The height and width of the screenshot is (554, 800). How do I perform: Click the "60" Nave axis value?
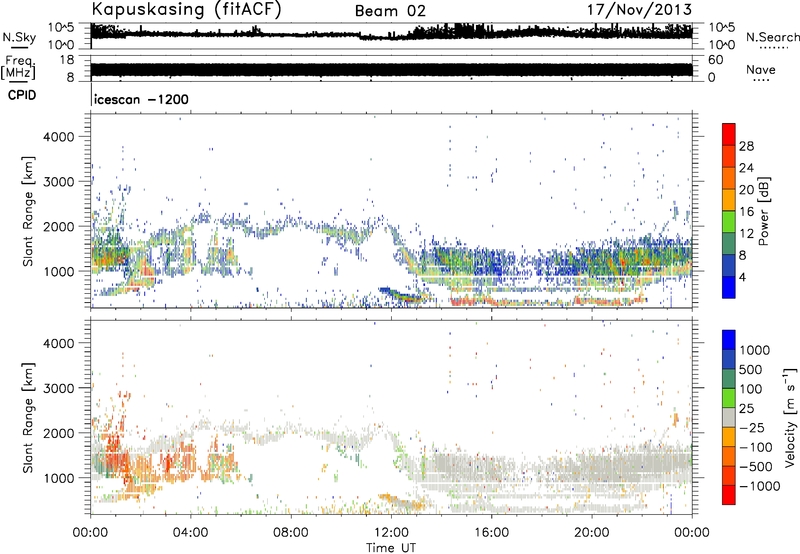point(716,60)
